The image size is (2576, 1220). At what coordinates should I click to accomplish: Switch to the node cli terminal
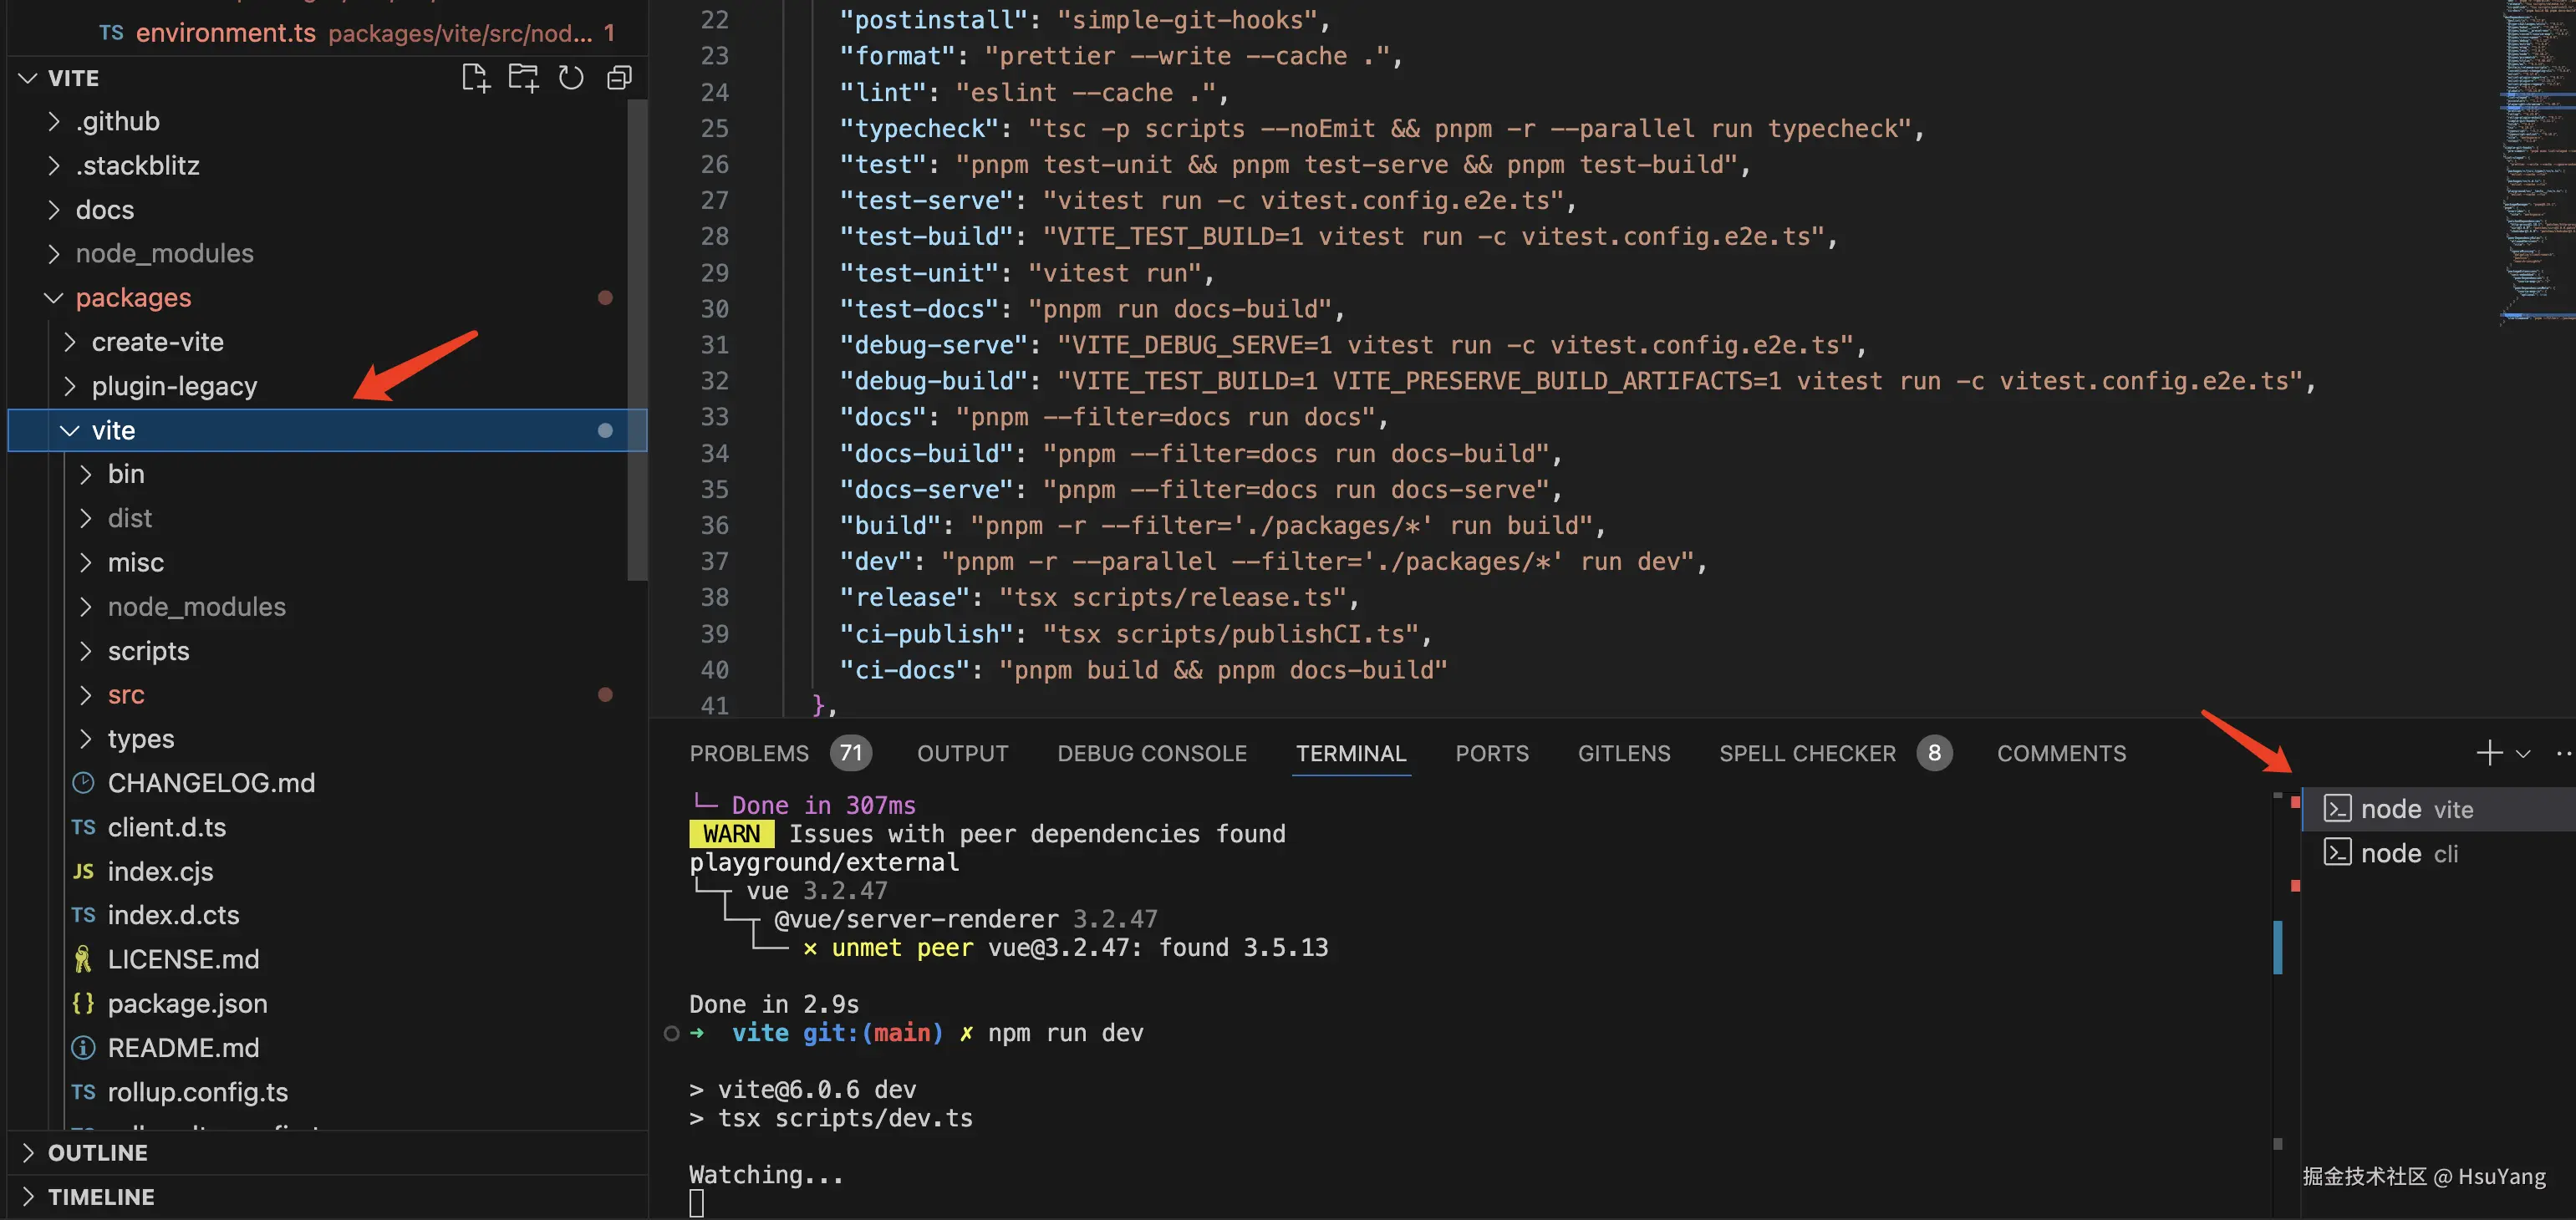pos(2408,853)
